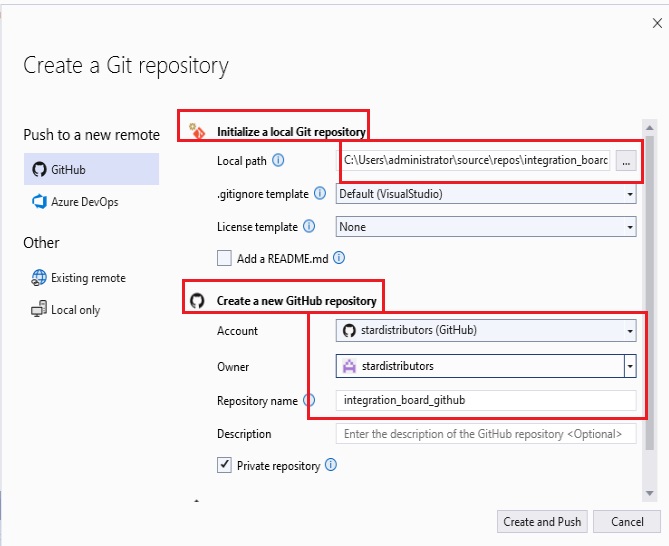Viewport: 669px width, 546px height.
Task: Uncheck the Private repository checkbox
Action: (x=224, y=465)
